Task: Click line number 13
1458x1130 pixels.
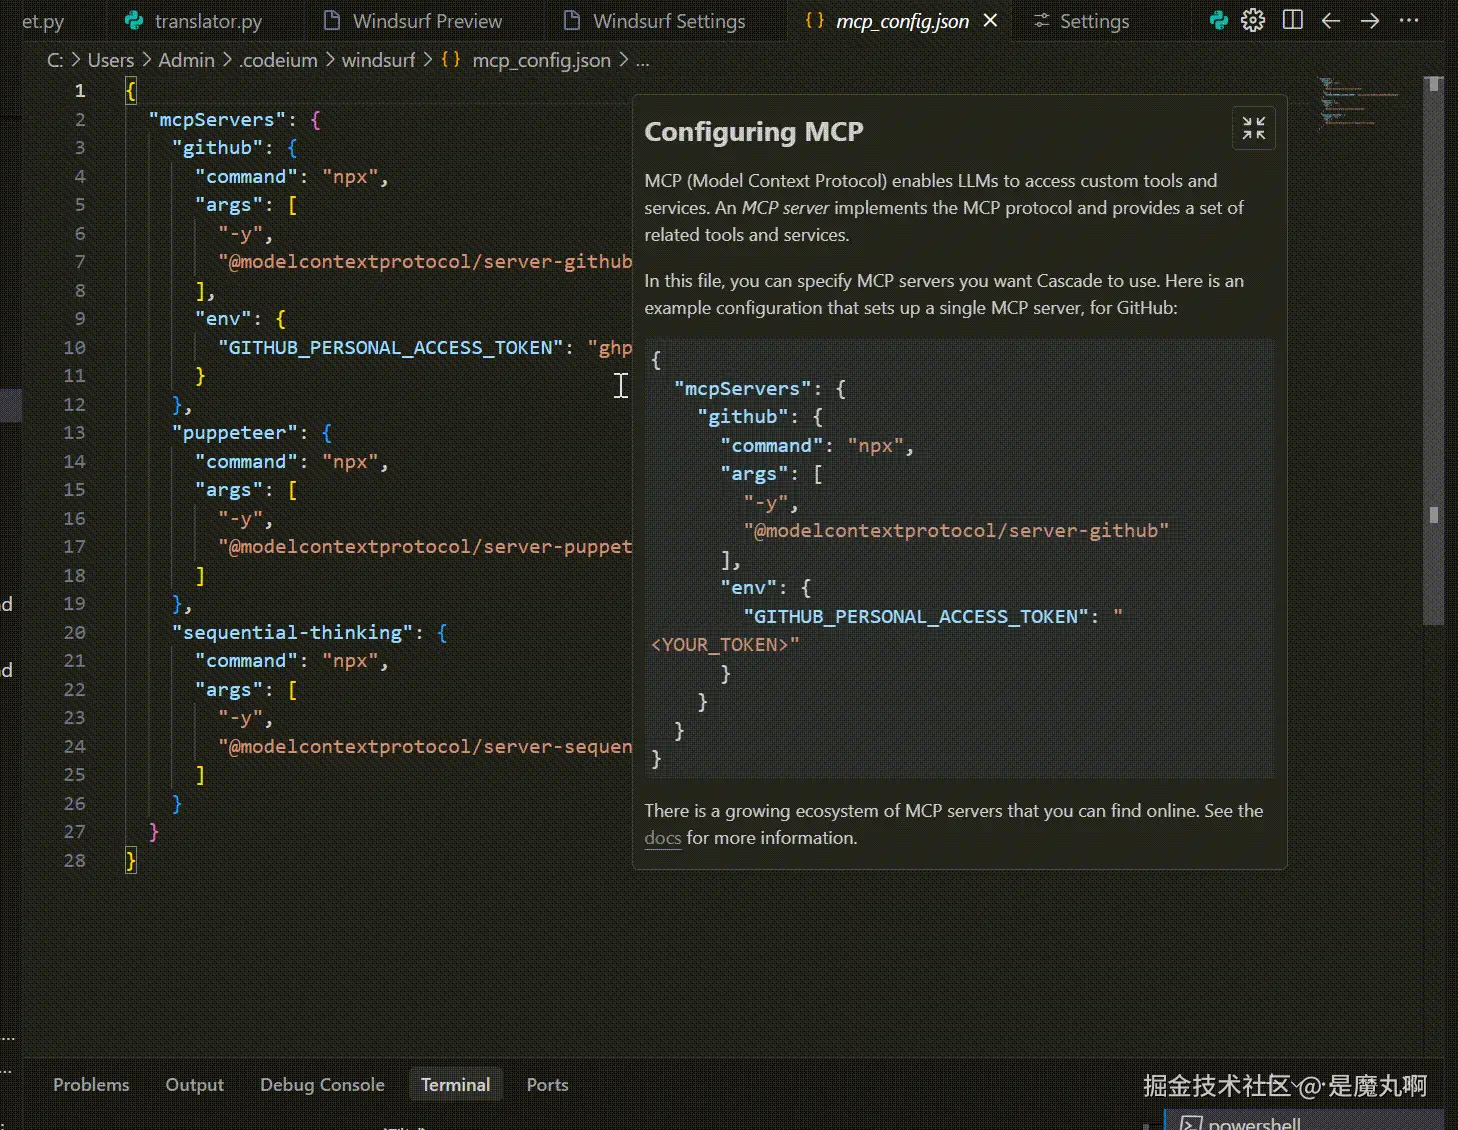Action: 74,433
